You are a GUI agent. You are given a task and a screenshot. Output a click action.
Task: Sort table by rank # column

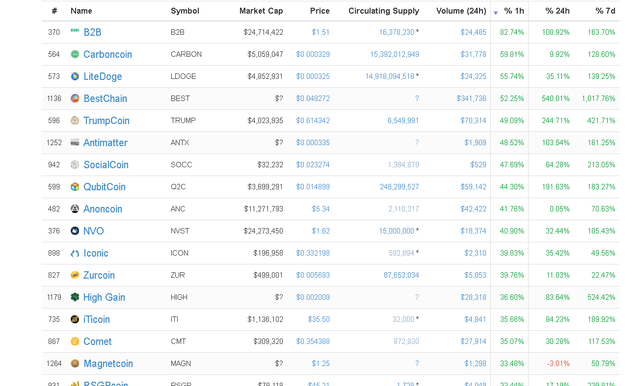click(54, 11)
